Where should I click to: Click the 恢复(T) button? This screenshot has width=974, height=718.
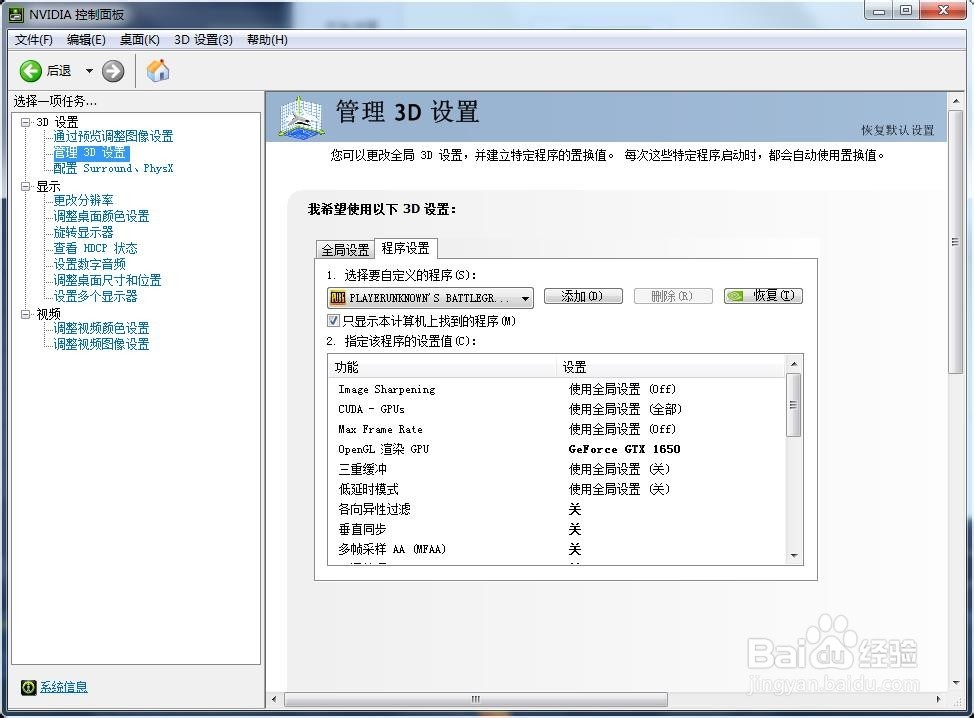[763, 296]
